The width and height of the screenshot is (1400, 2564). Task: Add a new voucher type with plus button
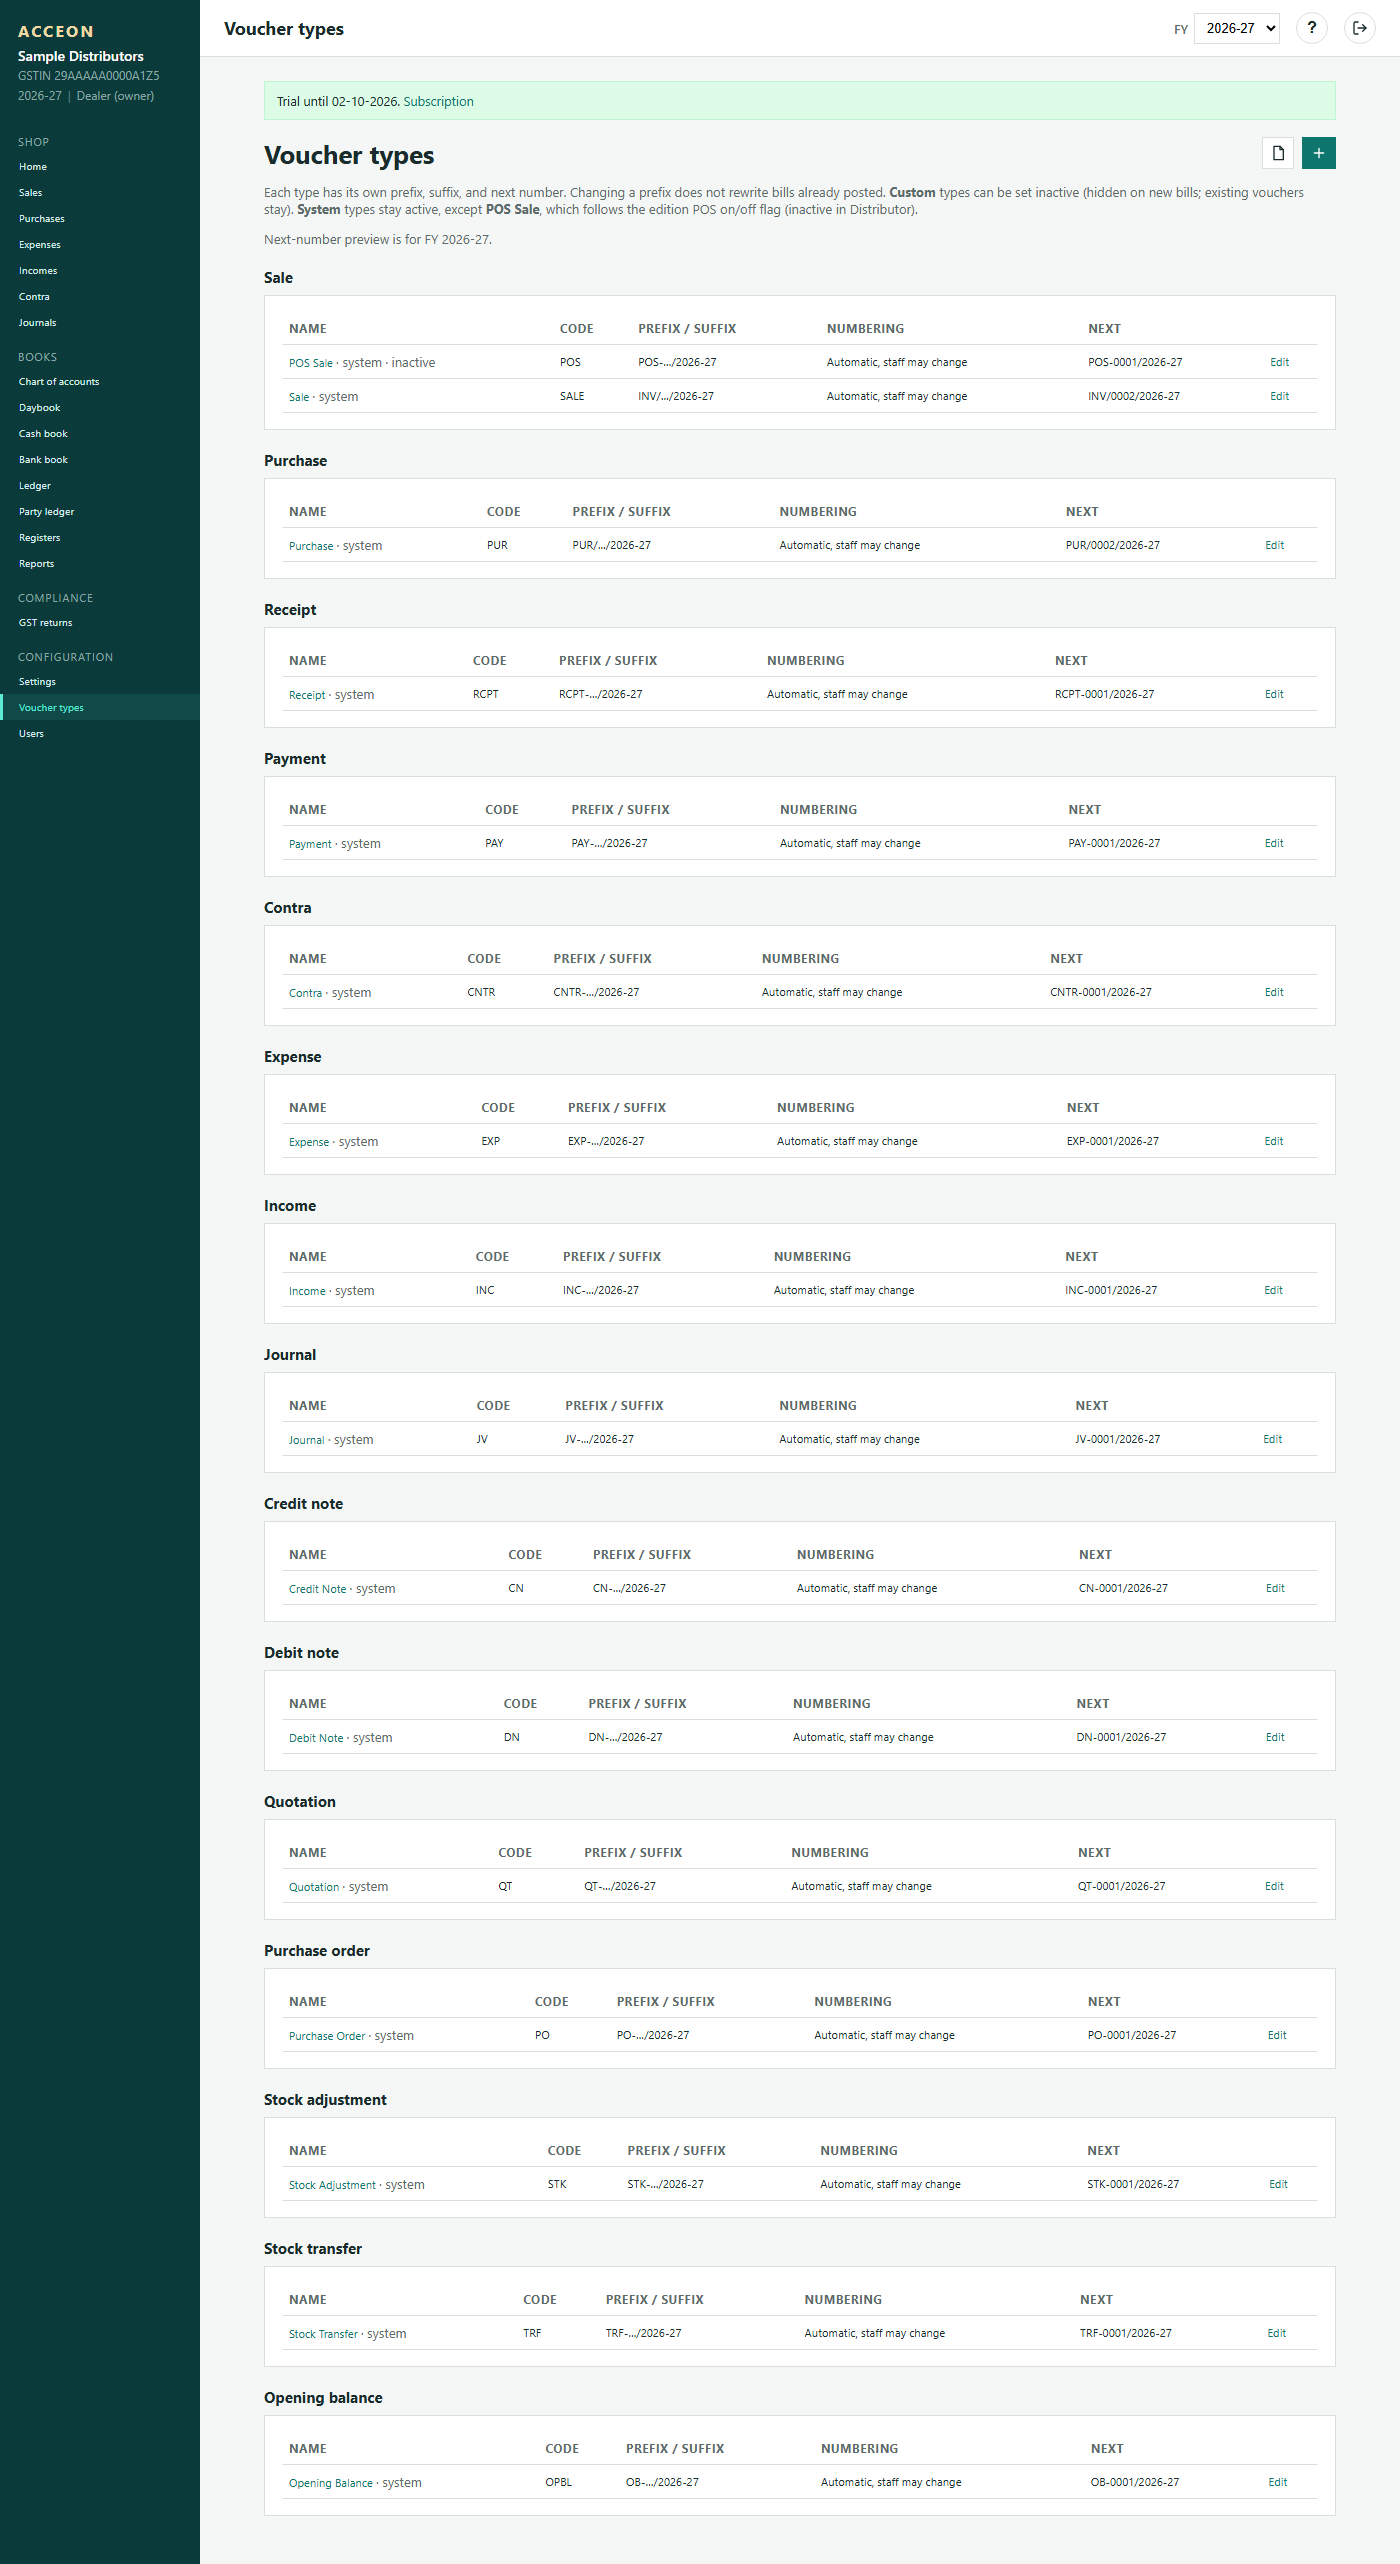pyautogui.click(x=1318, y=153)
